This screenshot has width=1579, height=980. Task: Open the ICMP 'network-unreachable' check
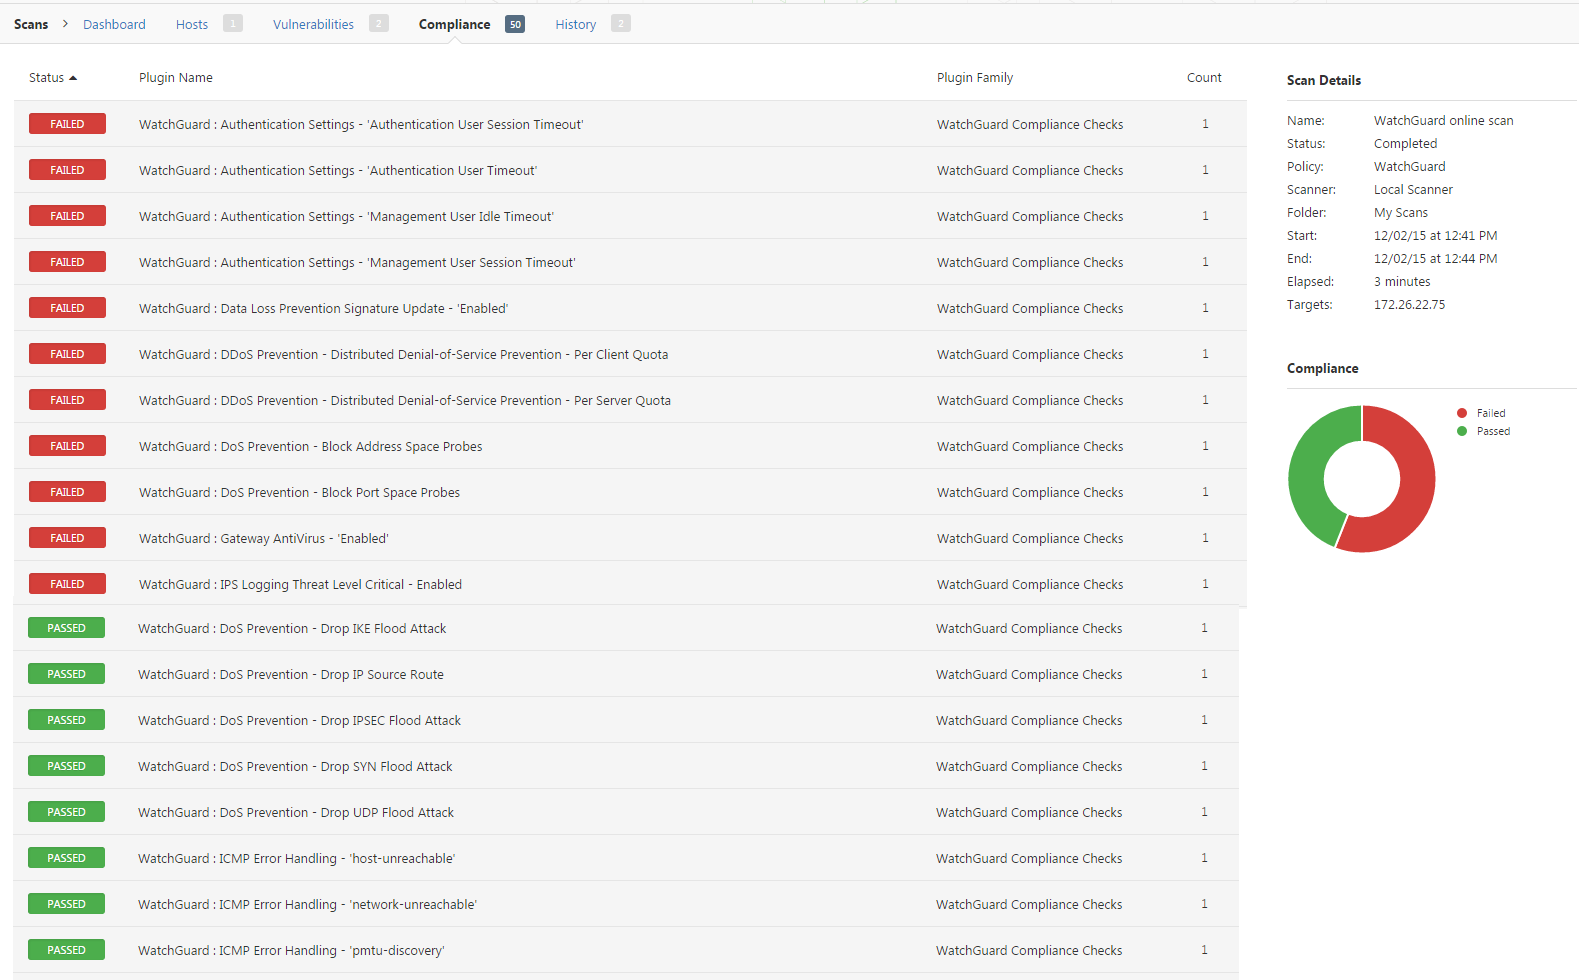click(307, 904)
